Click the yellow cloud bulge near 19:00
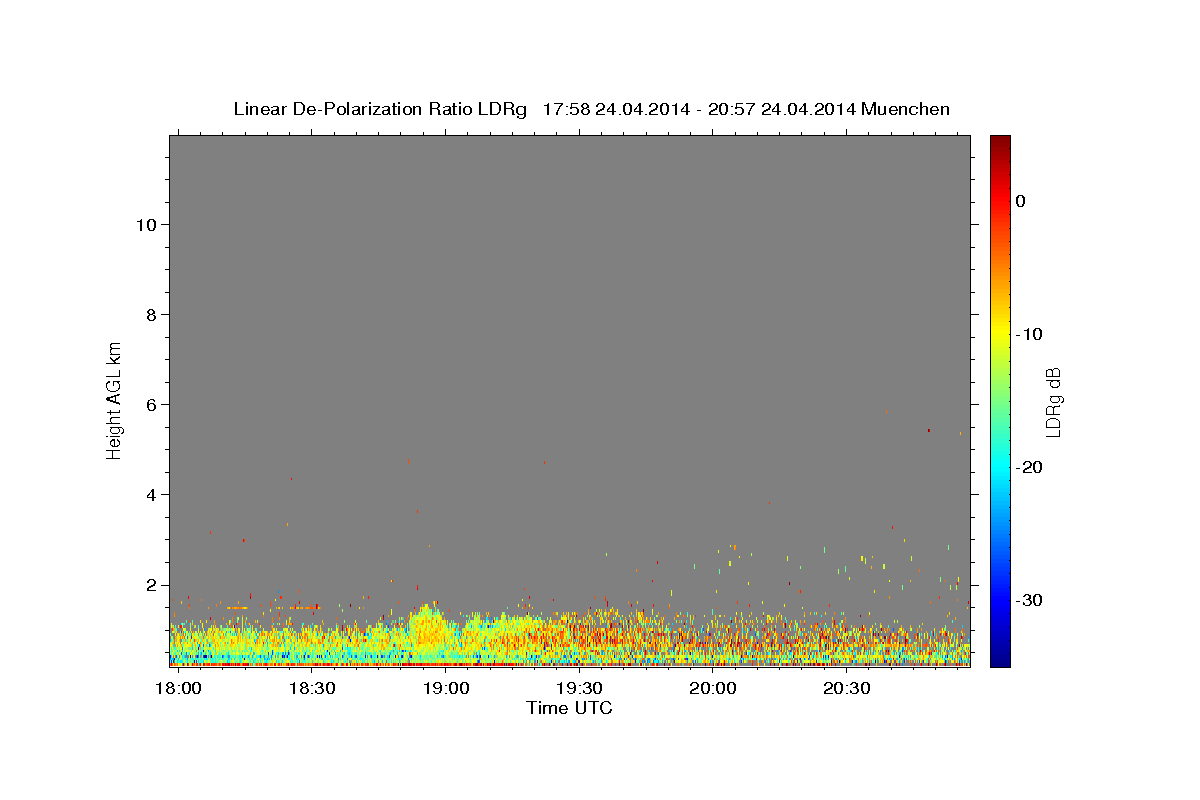Screen dimensions: 1200x800 coord(430,628)
